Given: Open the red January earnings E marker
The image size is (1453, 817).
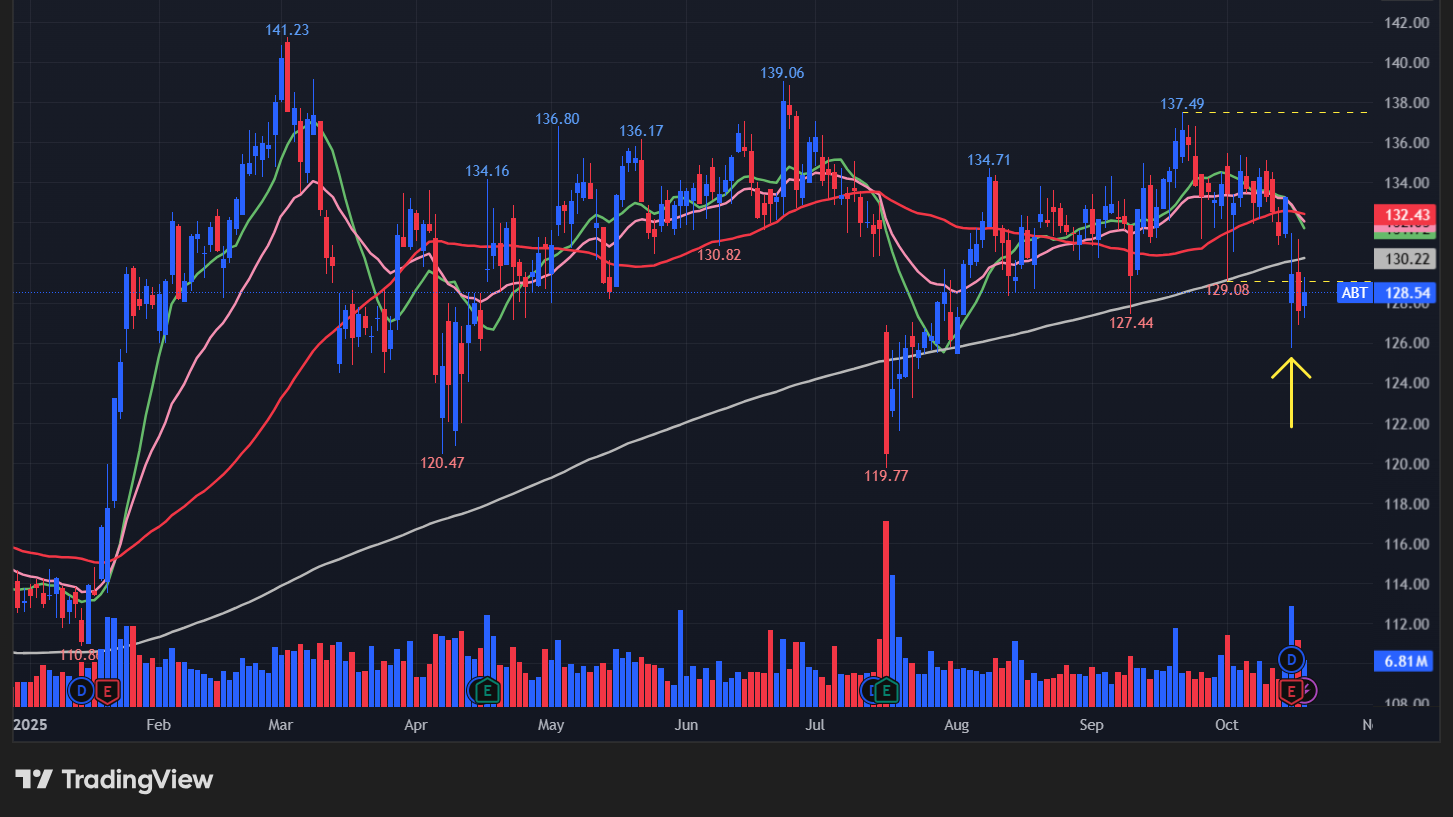Looking at the screenshot, I should point(106,690).
